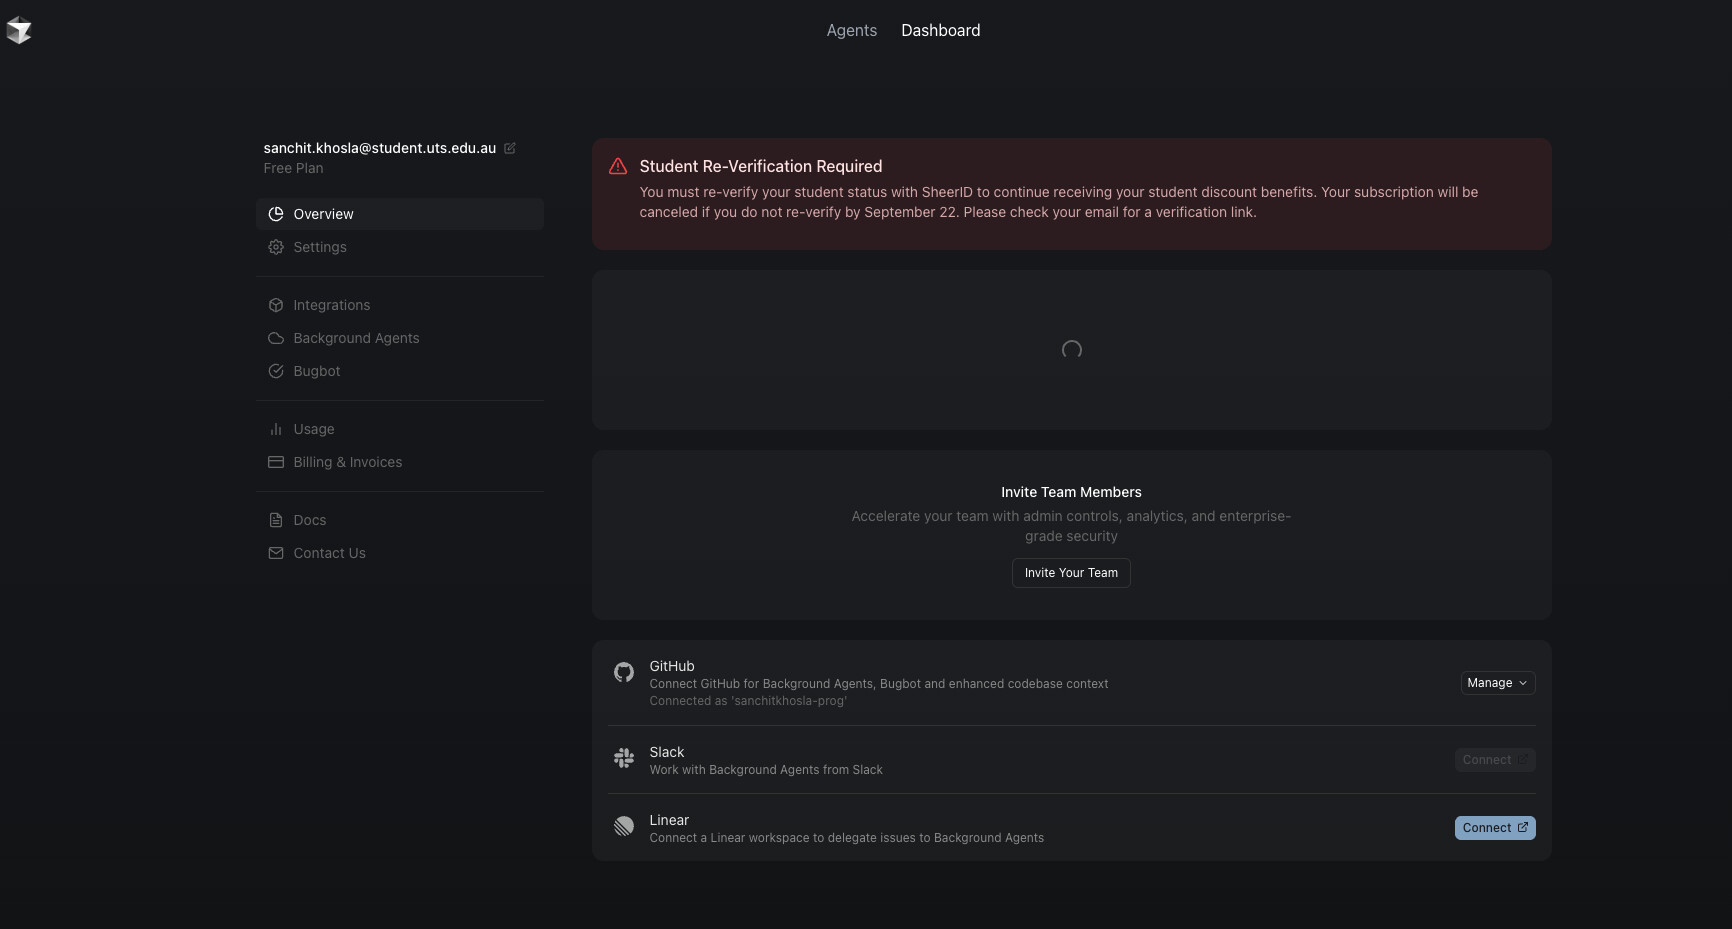
Task: Click the GitHub logo icon
Action: [x=624, y=672]
